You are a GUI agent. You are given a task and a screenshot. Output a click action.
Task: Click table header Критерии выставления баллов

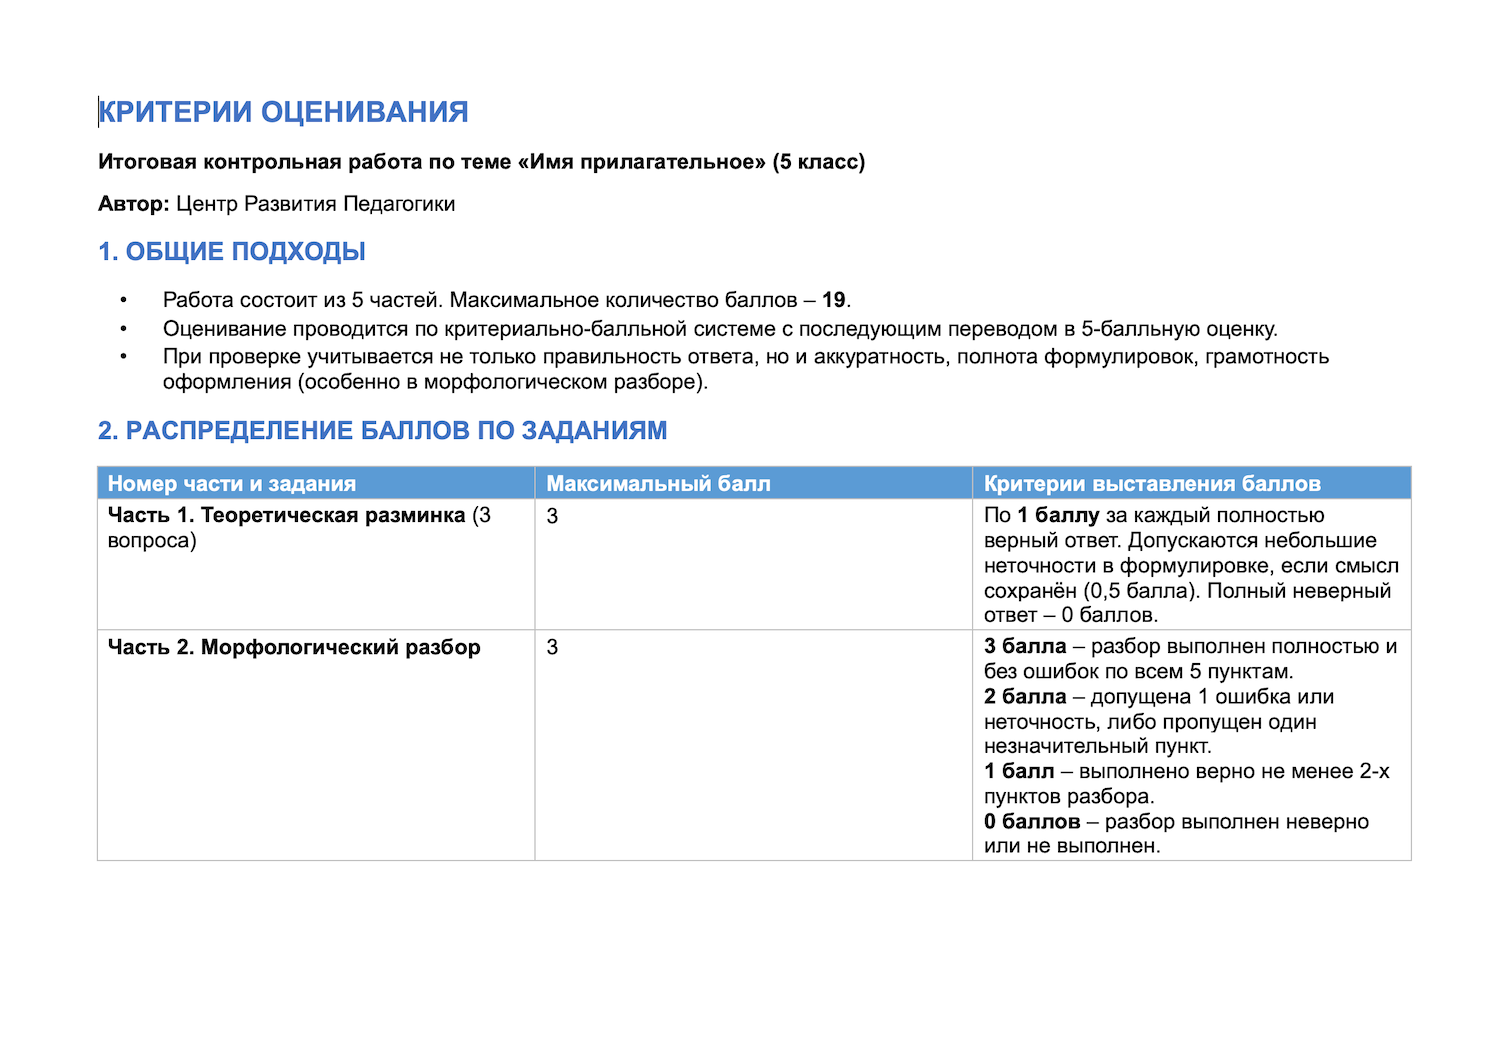pos(1191,483)
